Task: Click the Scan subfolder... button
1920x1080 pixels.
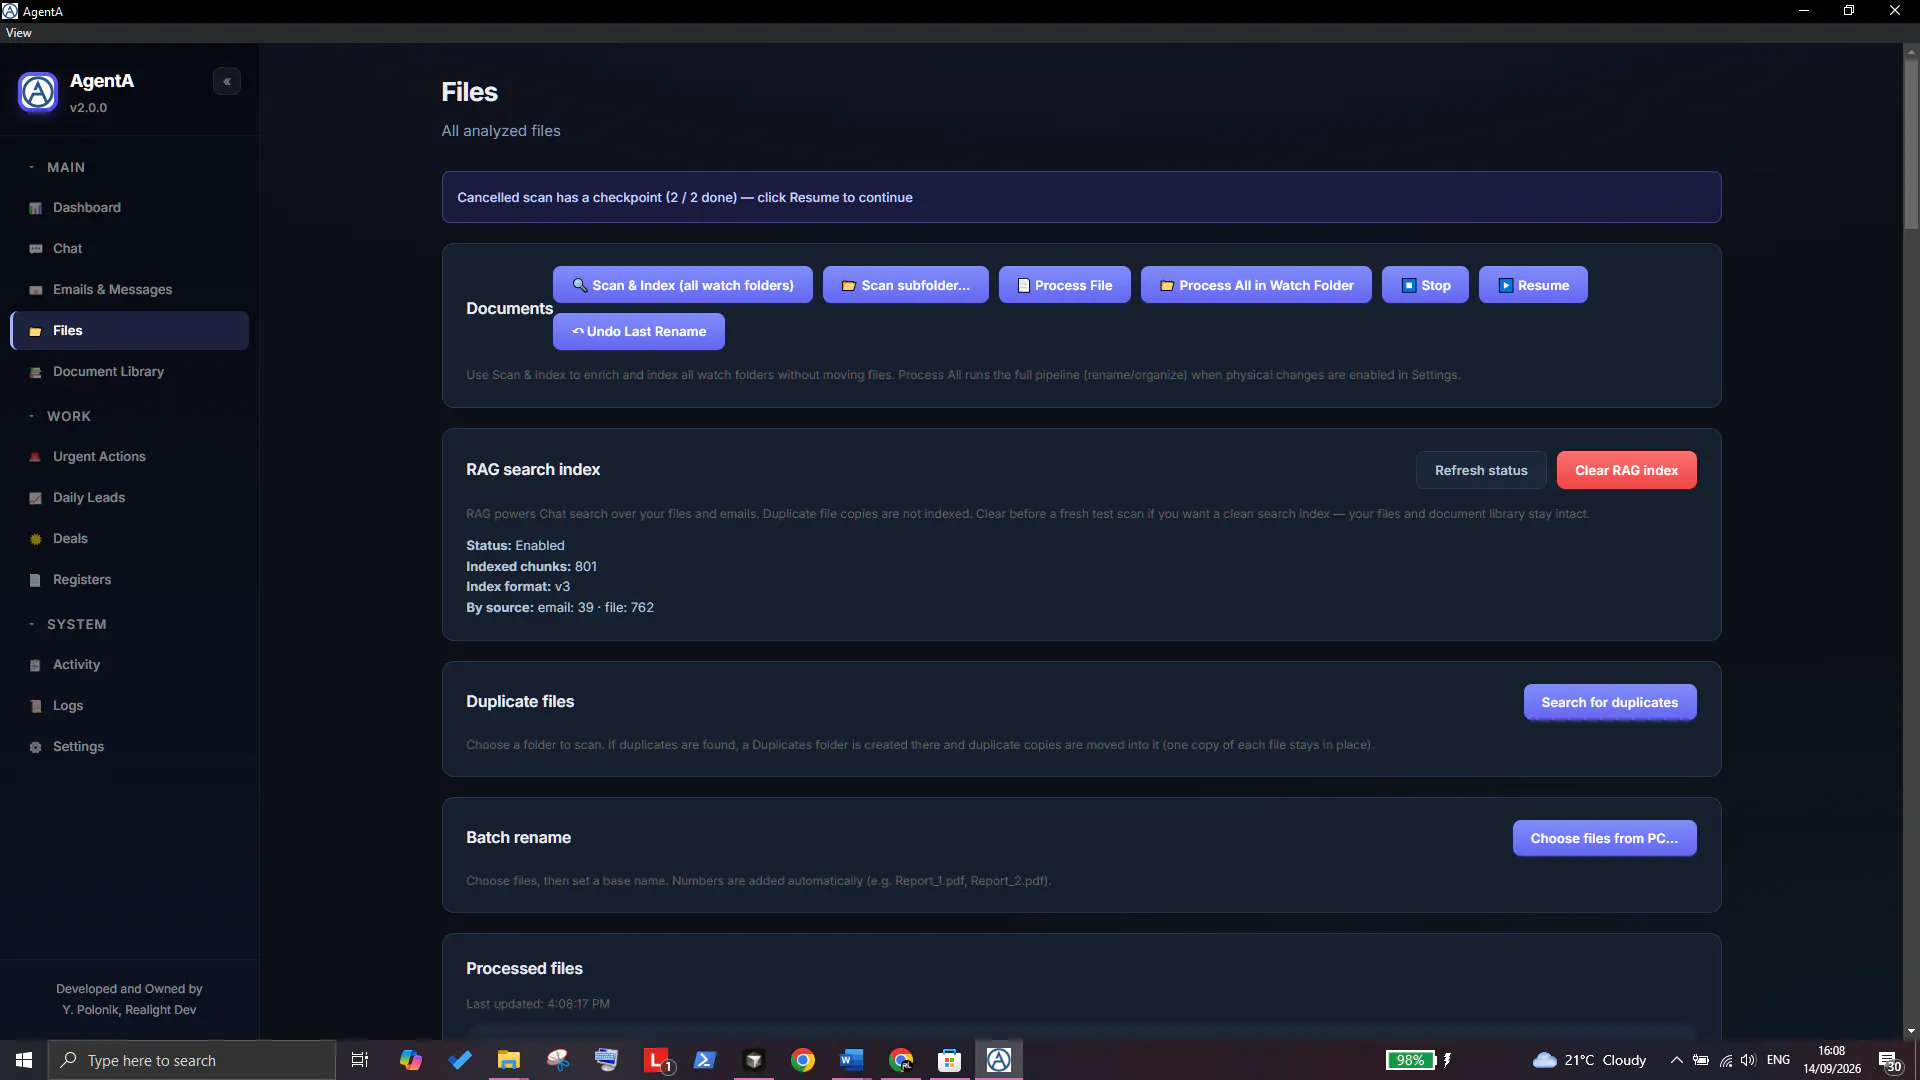Action: click(x=905, y=285)
